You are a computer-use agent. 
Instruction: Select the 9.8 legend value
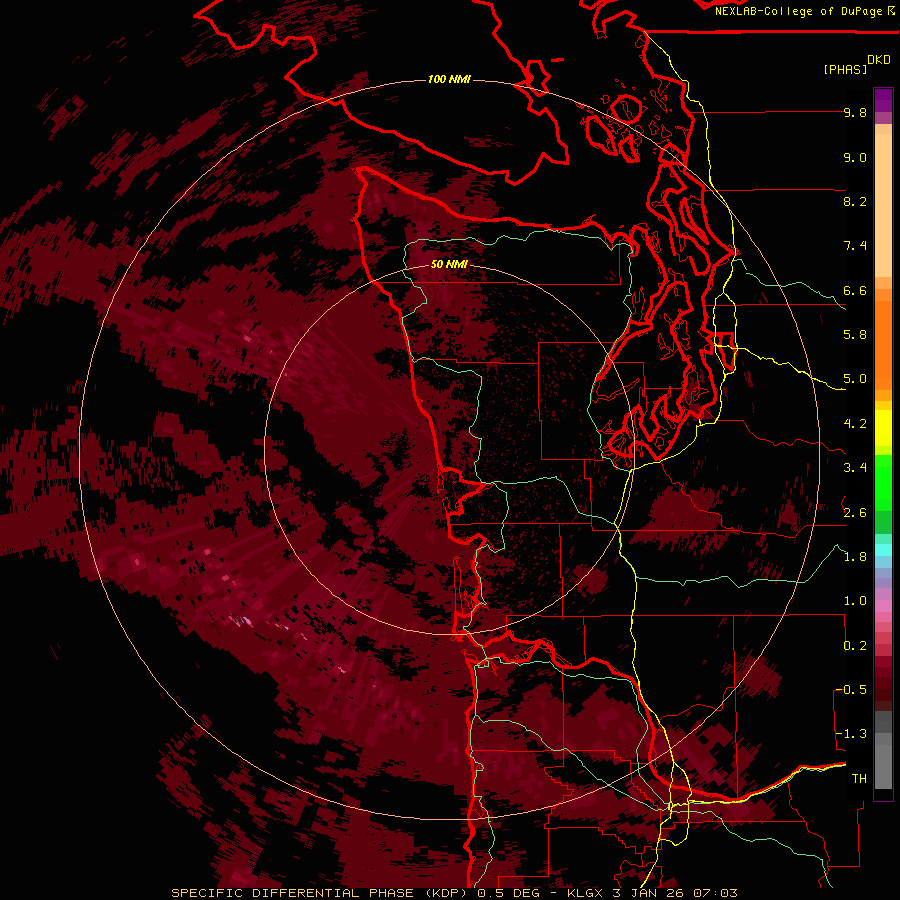coord(855,113)
